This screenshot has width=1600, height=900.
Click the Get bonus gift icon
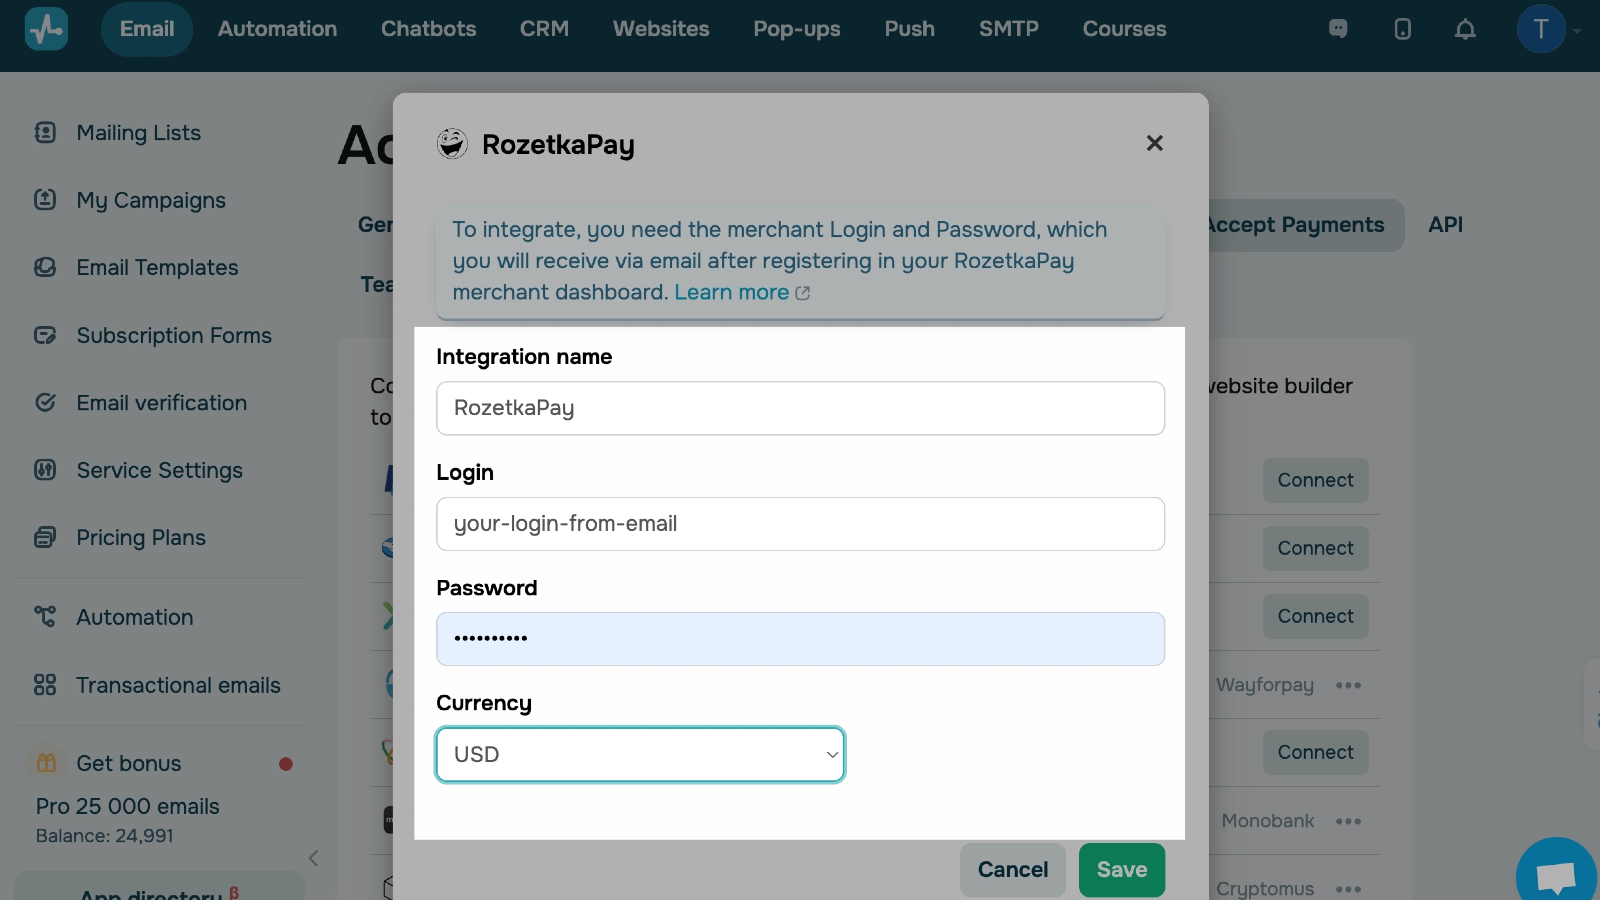(x=46, y=763)
